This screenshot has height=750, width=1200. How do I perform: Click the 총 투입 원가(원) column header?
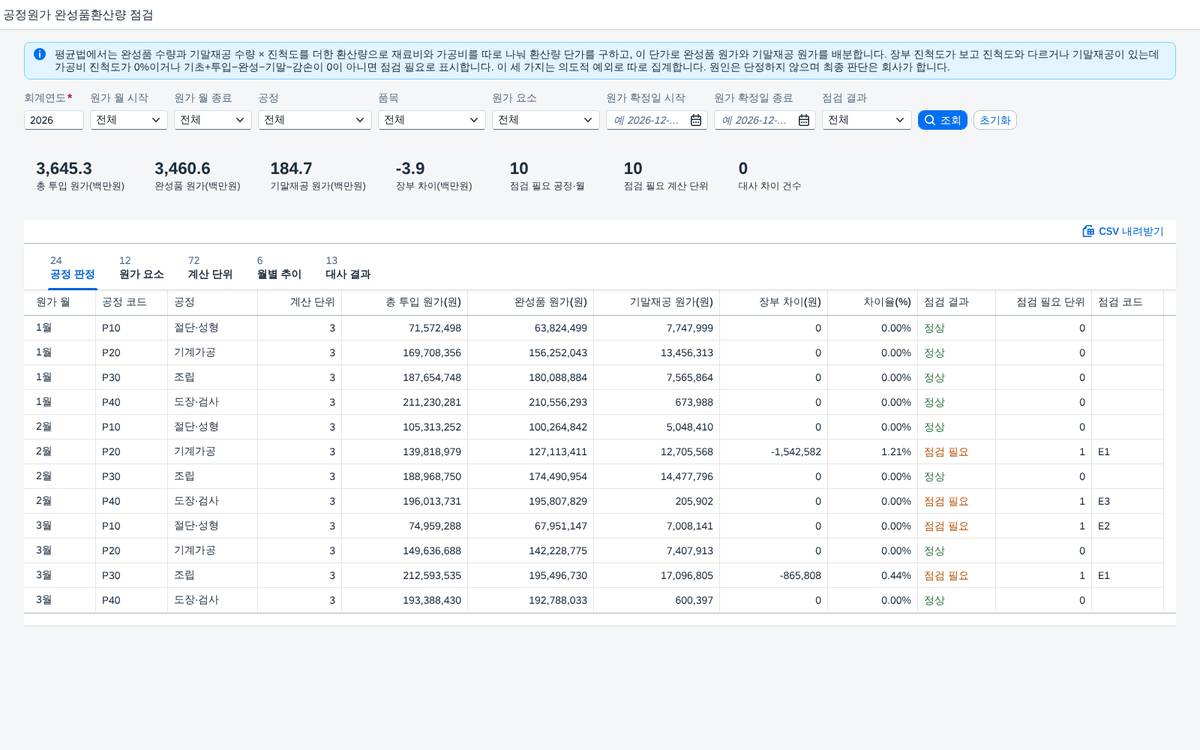[x=405, y=302]
